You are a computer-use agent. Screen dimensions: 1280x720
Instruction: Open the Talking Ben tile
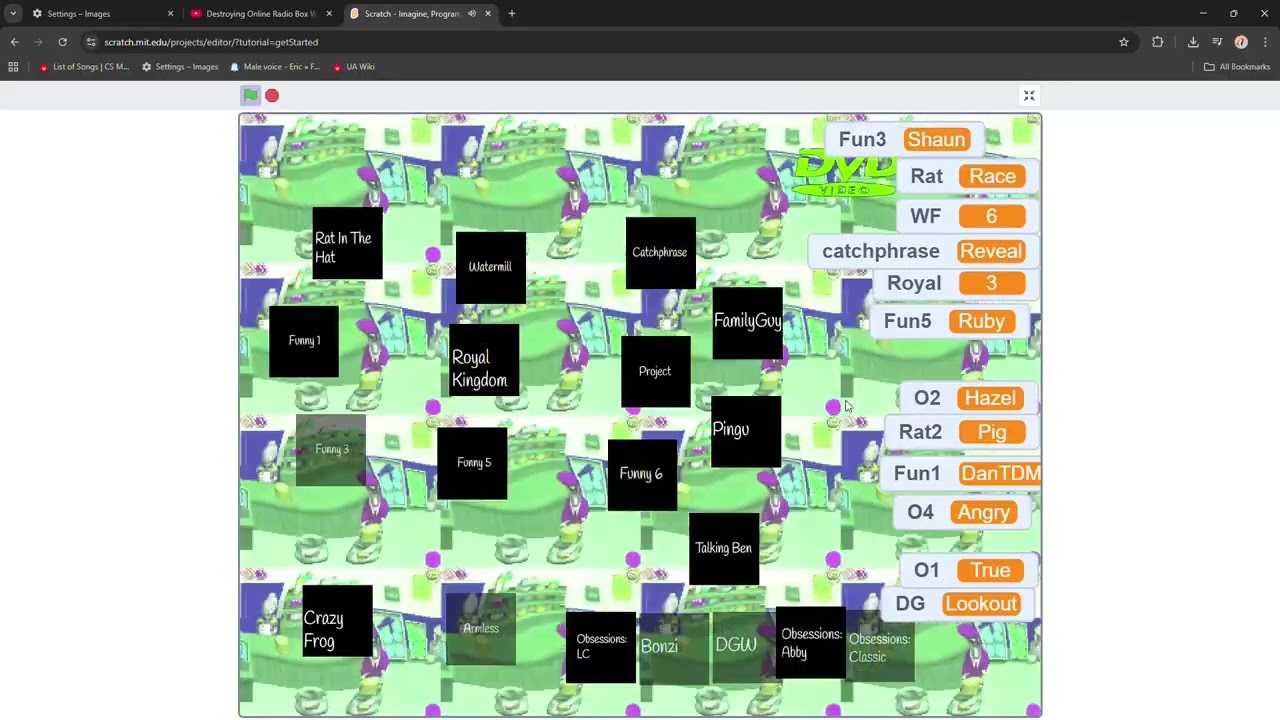pos(724,549)
